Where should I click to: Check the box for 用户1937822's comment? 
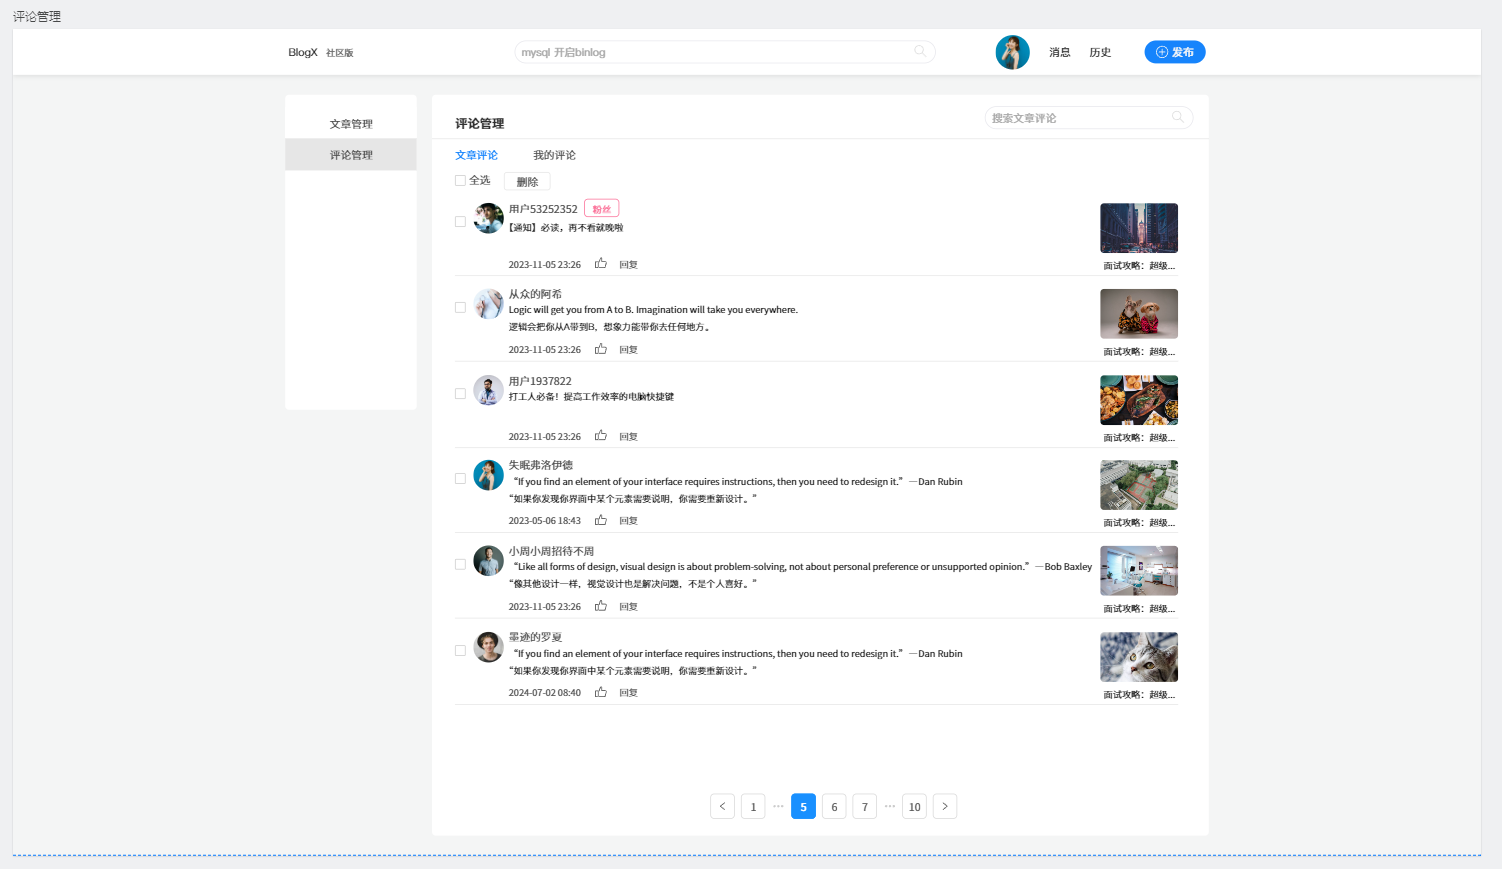460,394
